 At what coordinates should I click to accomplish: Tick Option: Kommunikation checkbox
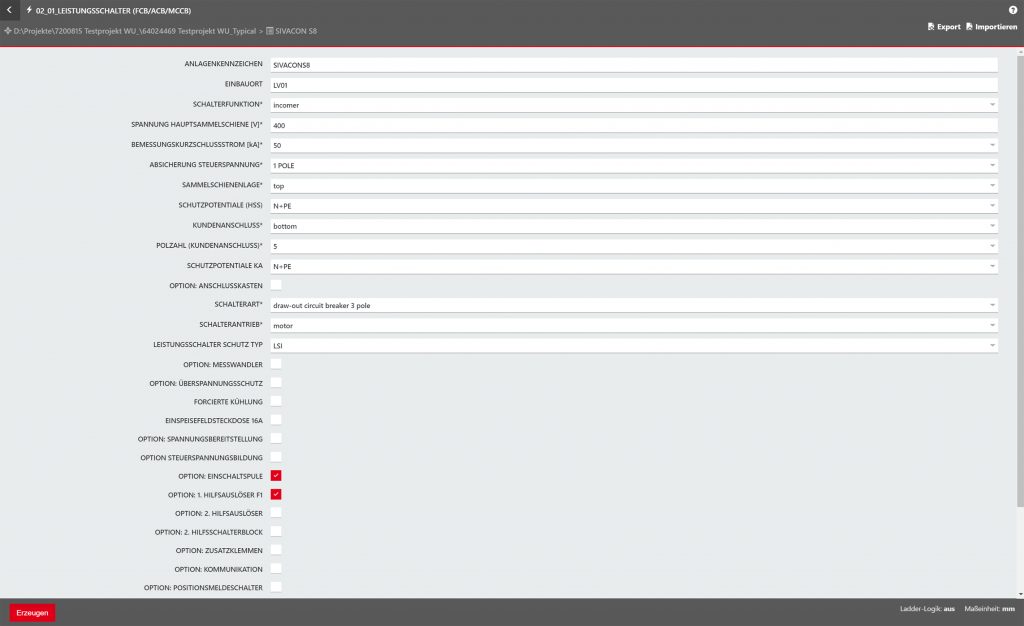pyautogui.click(x=276, y=568)
